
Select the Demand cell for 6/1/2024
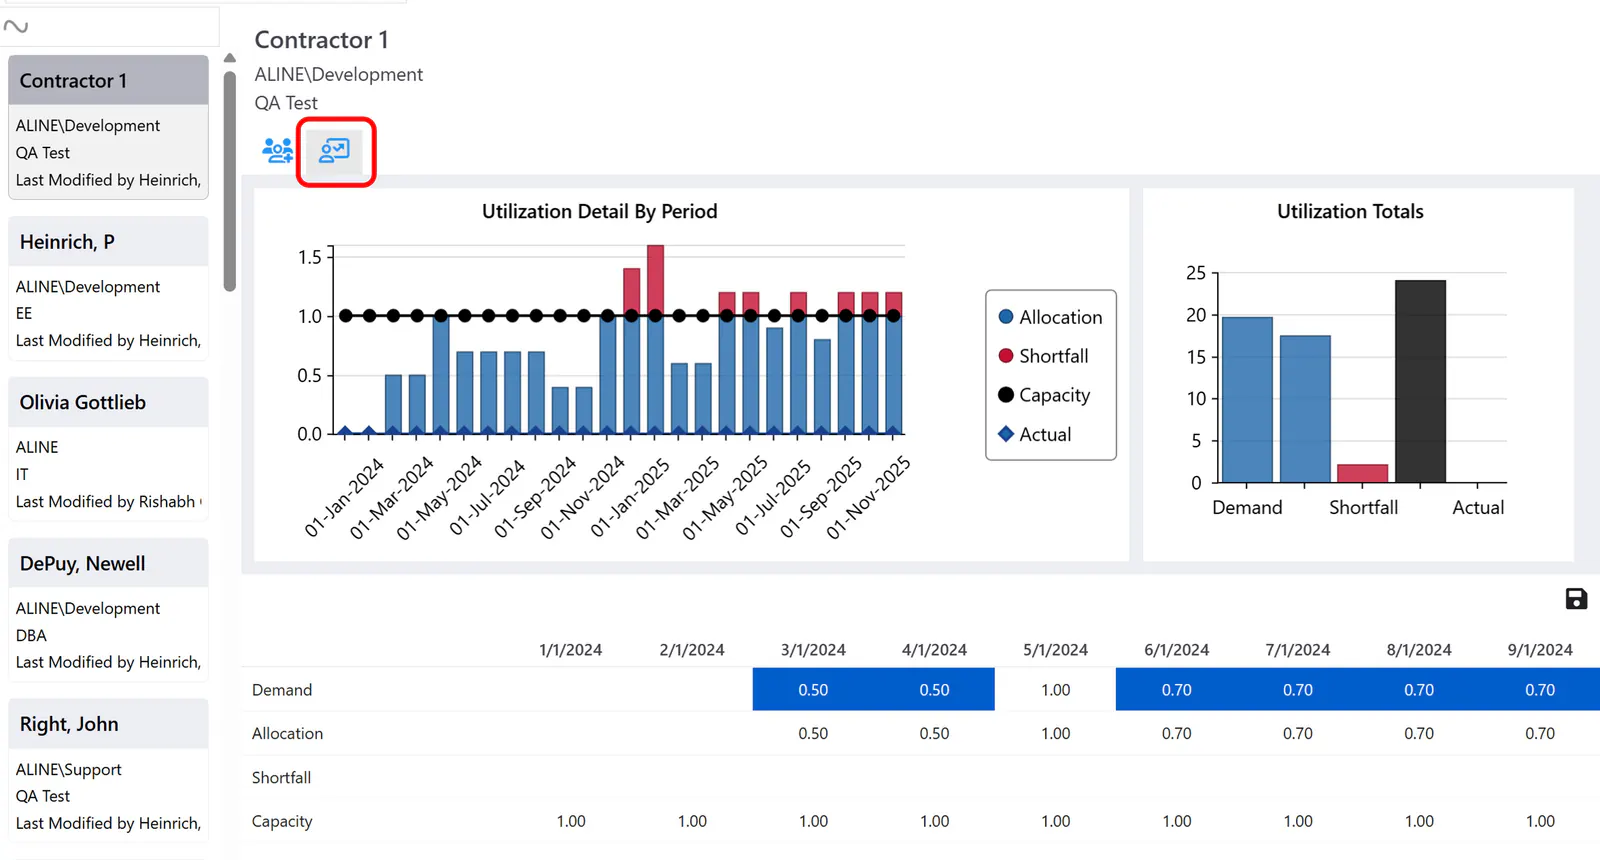coord(1176,689)
